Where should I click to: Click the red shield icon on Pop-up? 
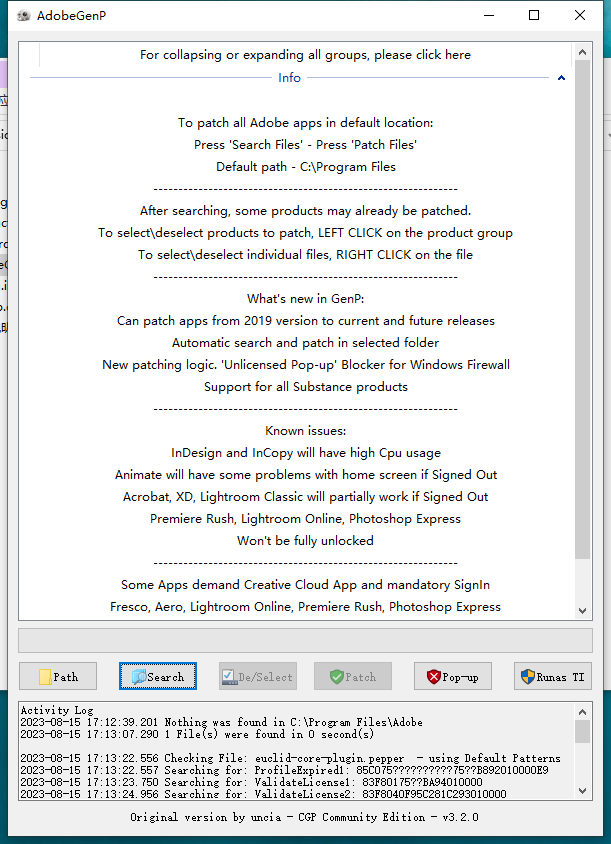(x=433, y=677)
